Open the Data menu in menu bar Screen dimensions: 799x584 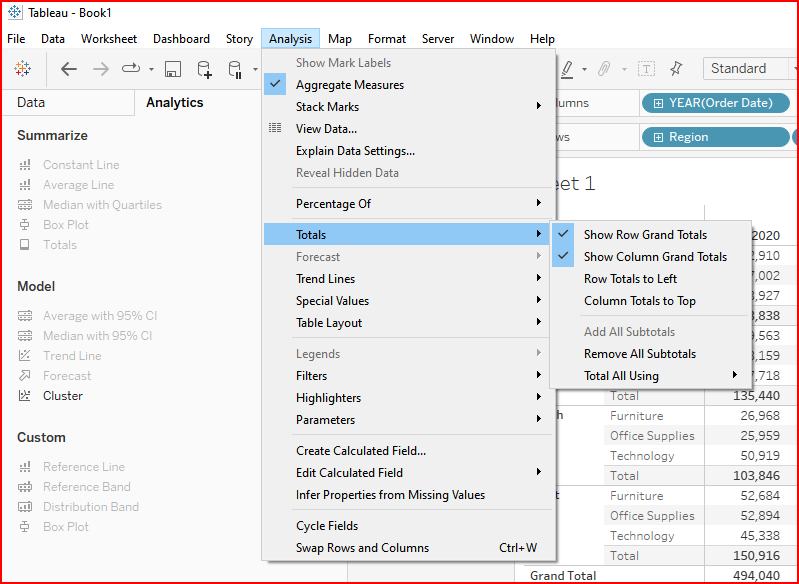tap(52, 39)
